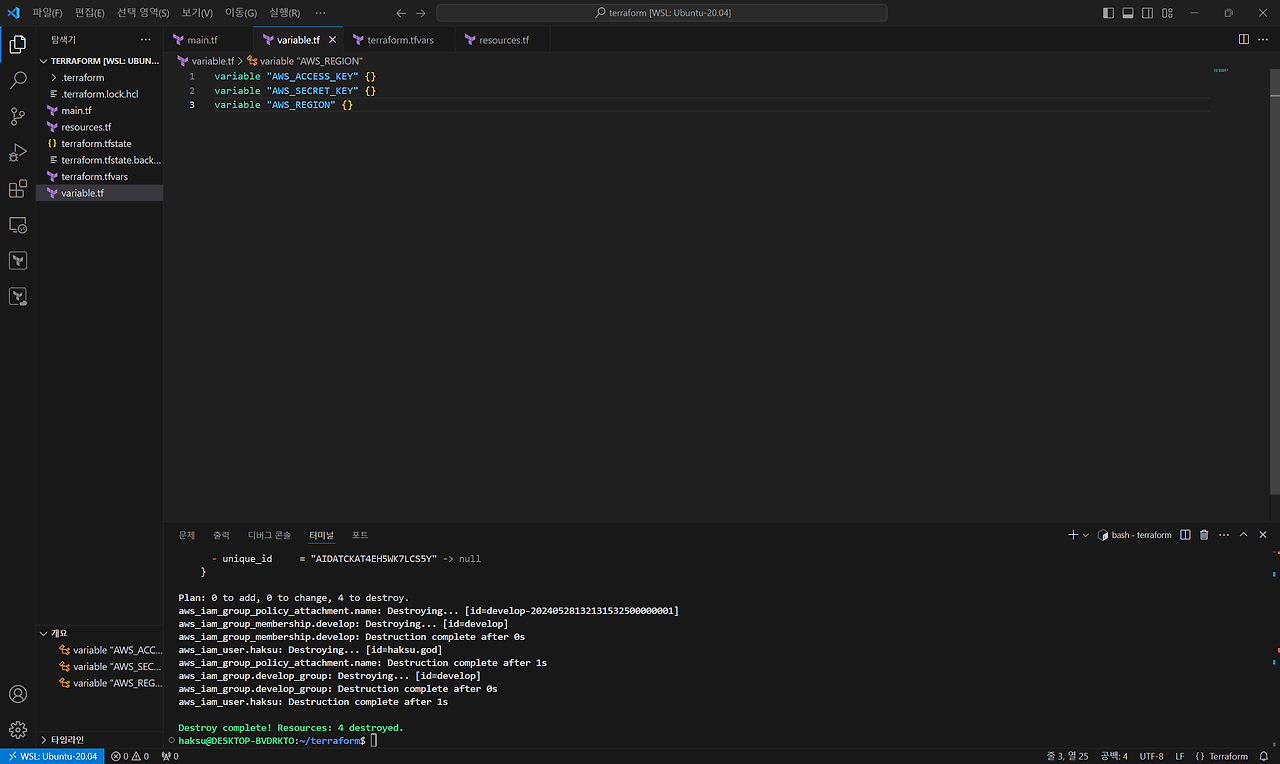This screenshot has height=764, width=1280.
Task: Click the editor minimap
Action: (1221, 71)
